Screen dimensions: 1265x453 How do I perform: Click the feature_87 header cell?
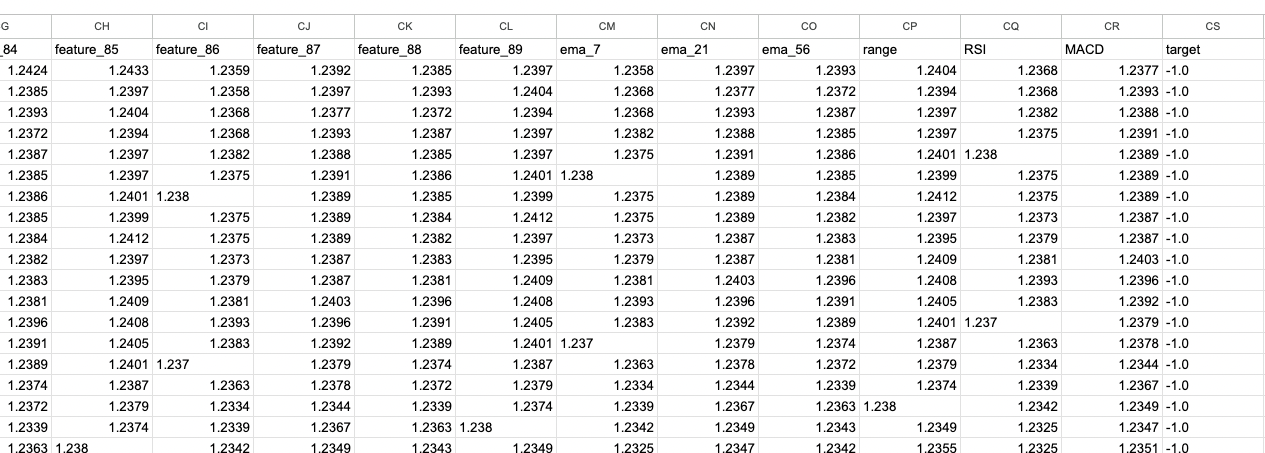tap(304, 48)
